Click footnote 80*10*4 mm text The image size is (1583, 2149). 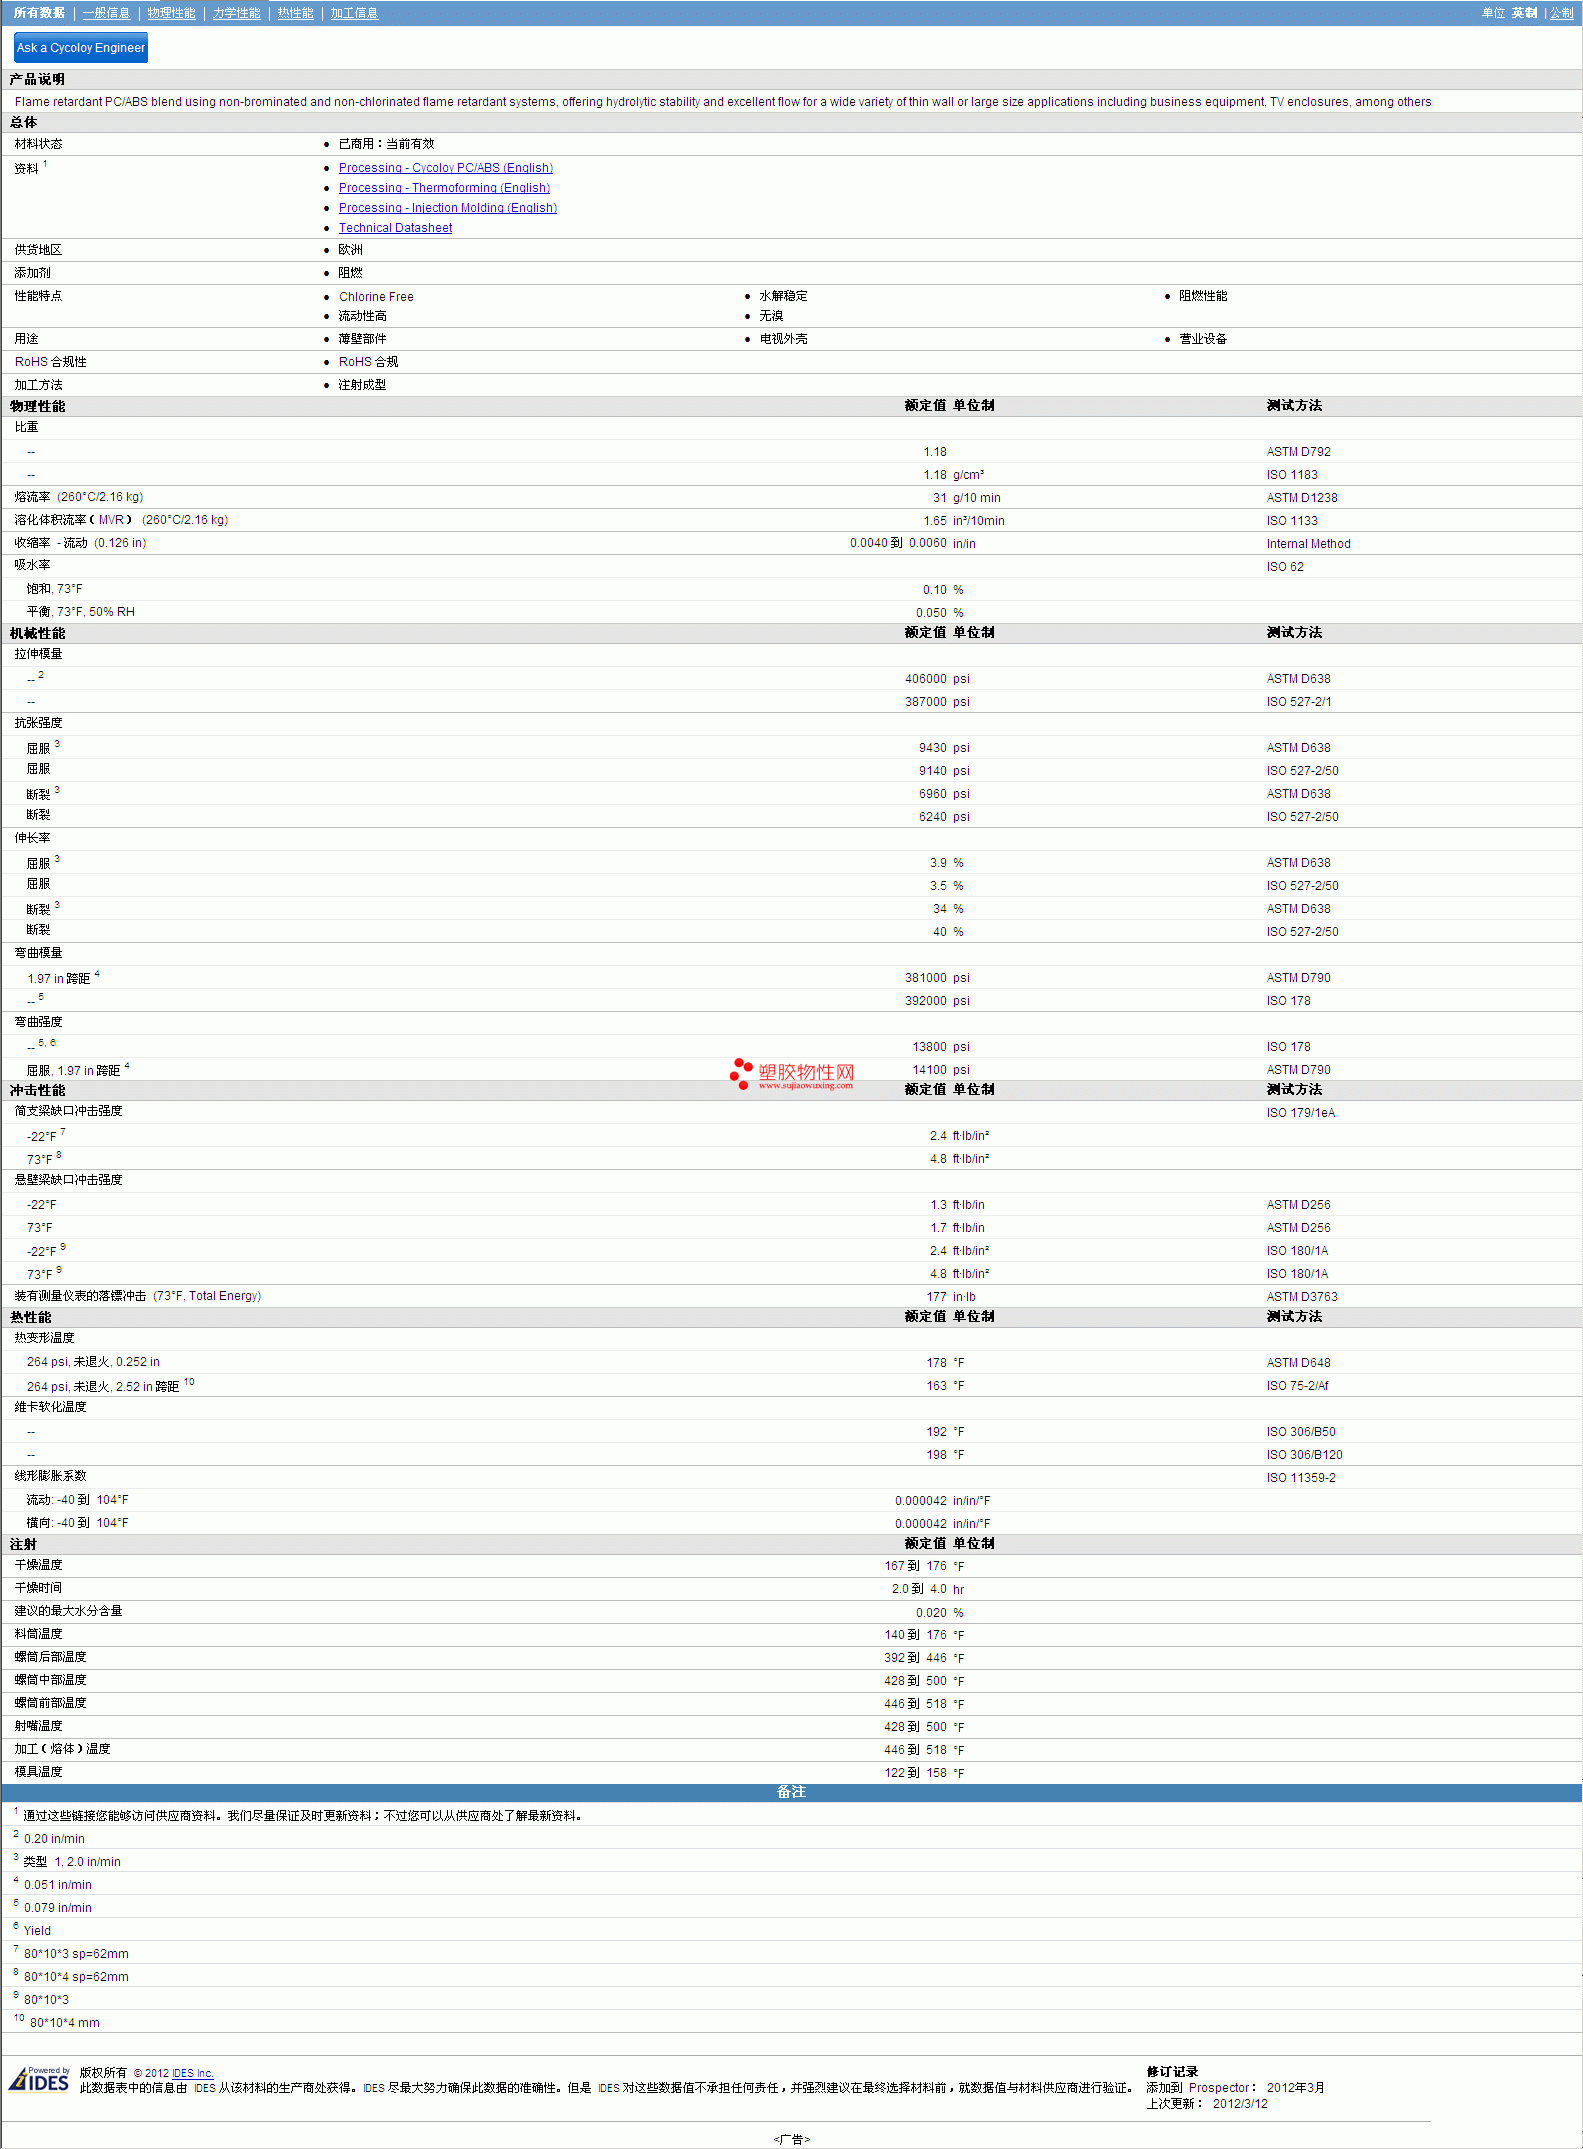[x=64, y=2023]
